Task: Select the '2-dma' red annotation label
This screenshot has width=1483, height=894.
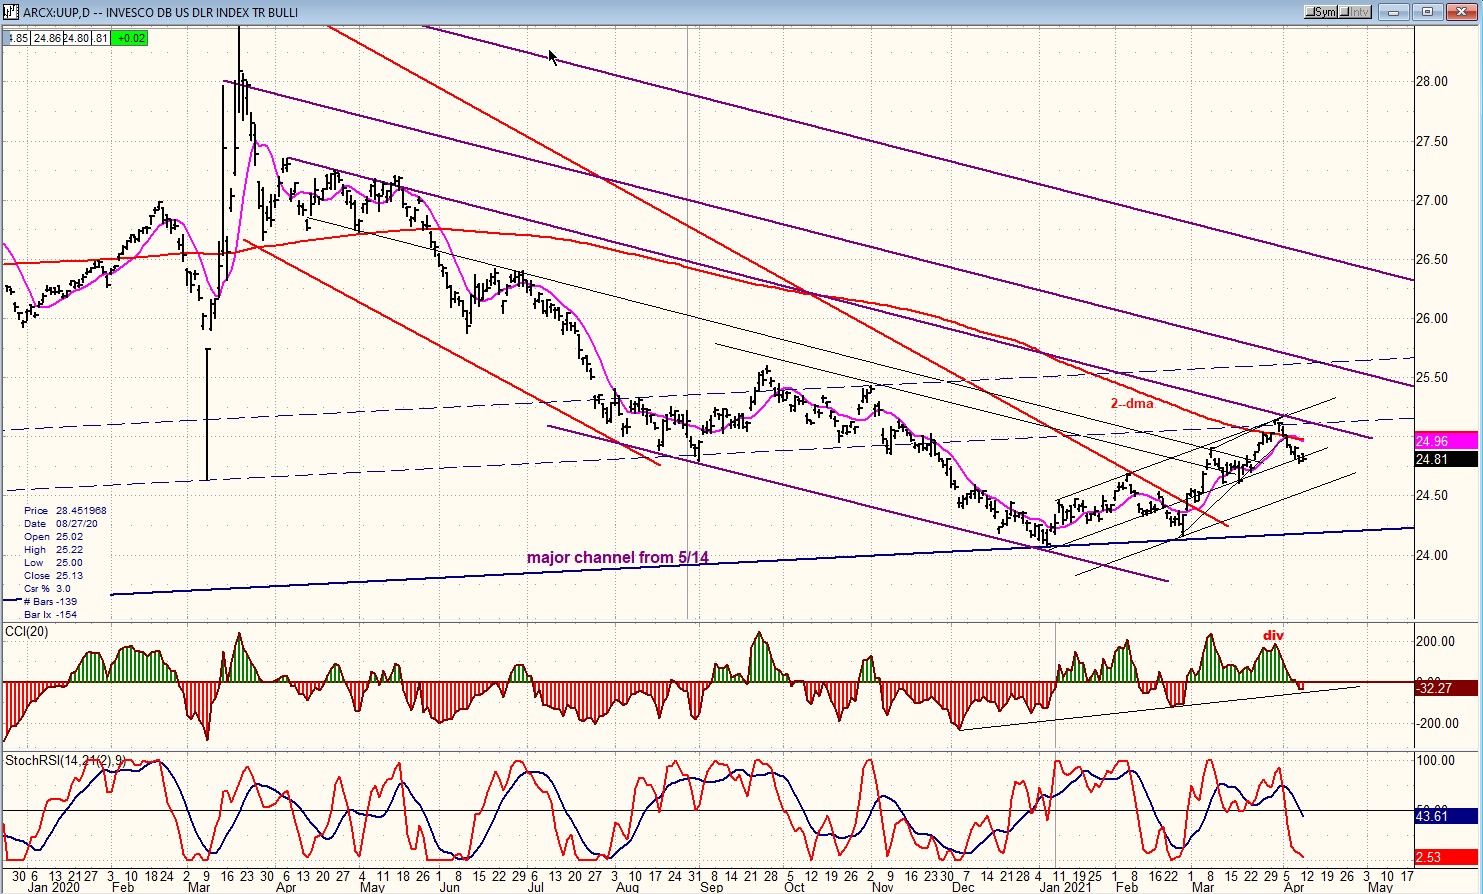Action: 1132,404
